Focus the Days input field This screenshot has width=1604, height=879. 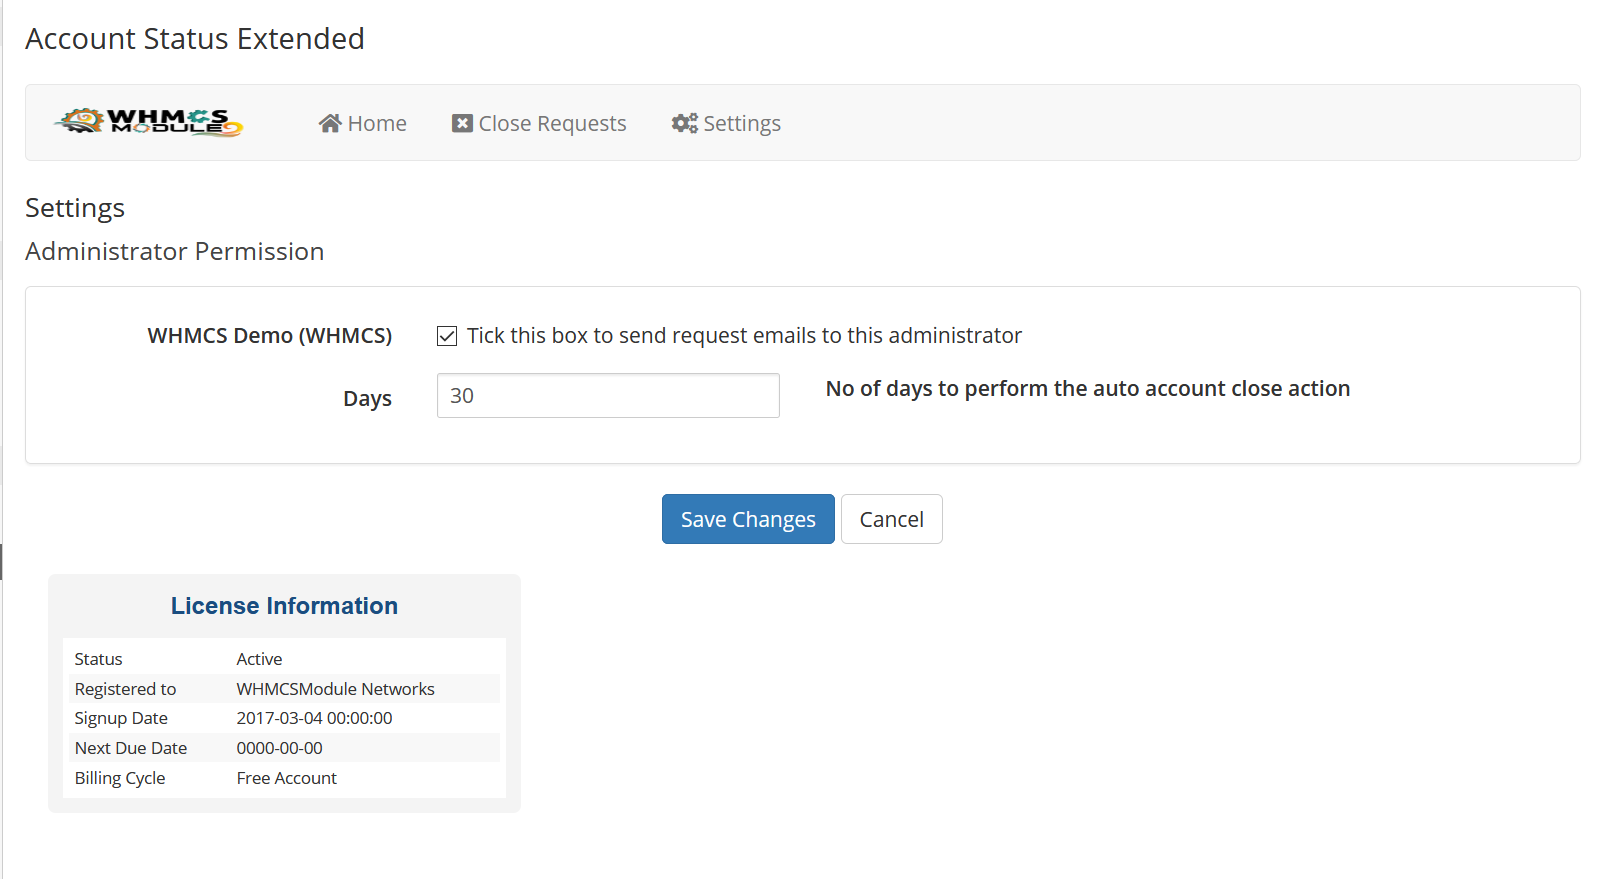(x=608, y=396)
